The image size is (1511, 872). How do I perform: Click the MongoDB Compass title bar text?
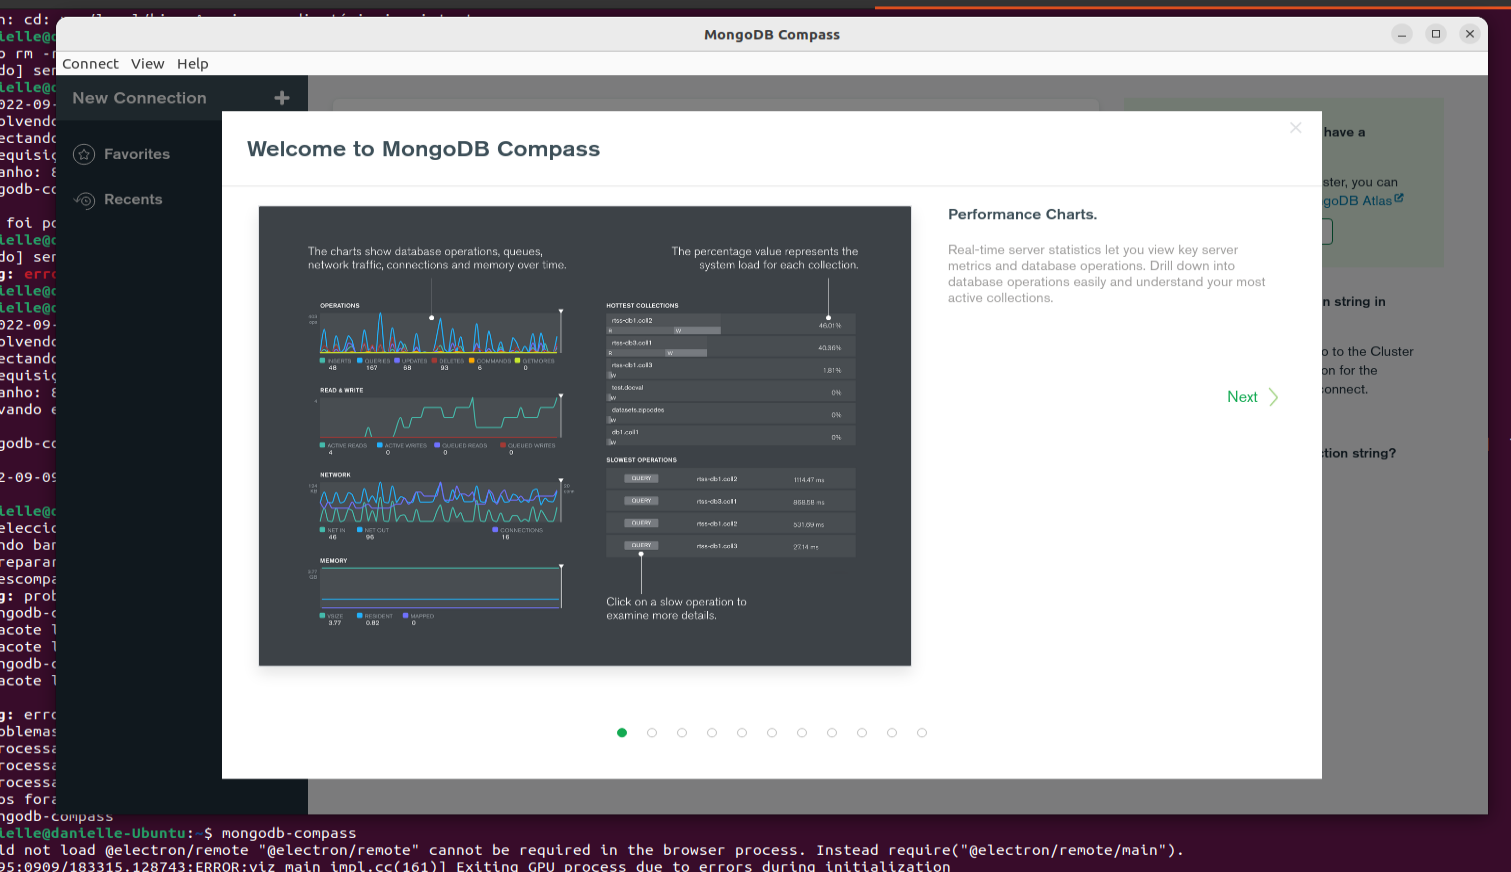[772, 34]
